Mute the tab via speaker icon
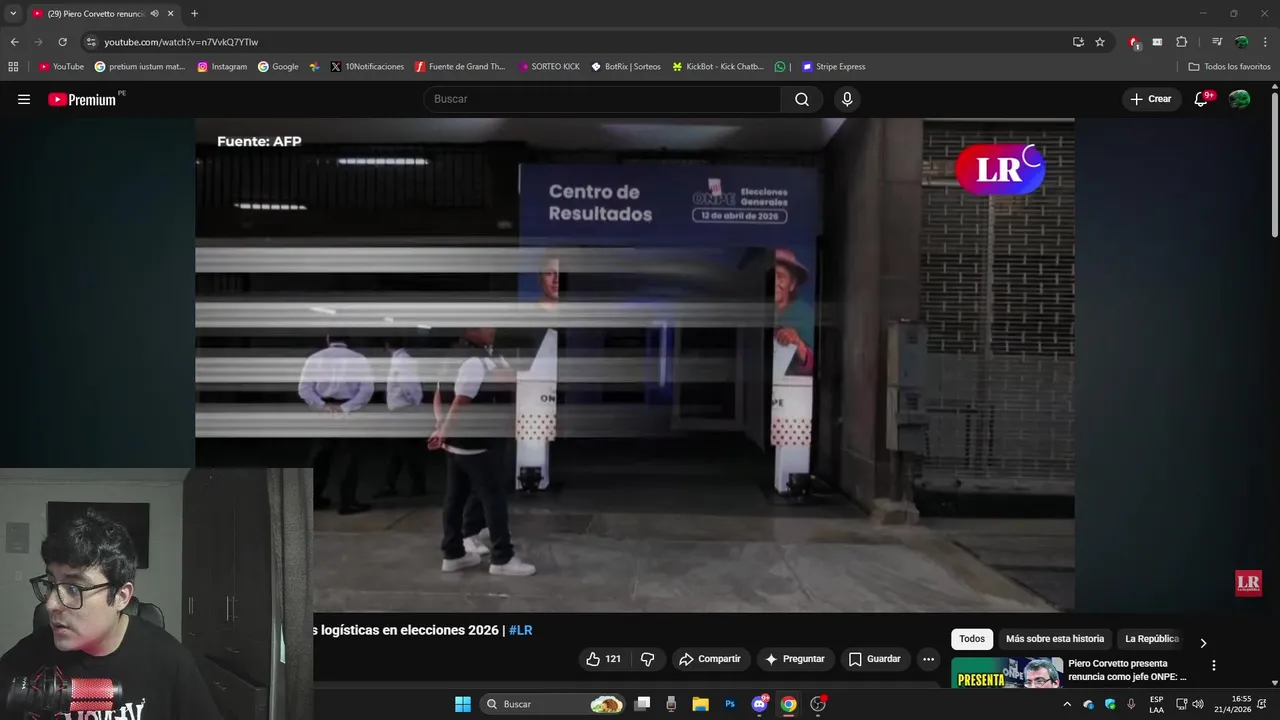 (x=154, y=14)
